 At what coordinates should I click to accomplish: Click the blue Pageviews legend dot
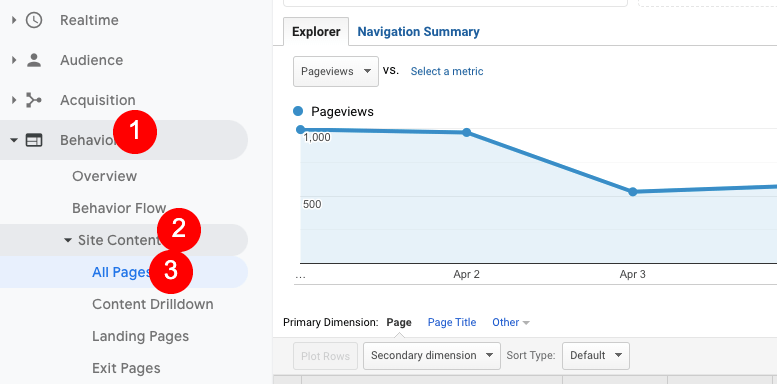click(x=298, y=111)
